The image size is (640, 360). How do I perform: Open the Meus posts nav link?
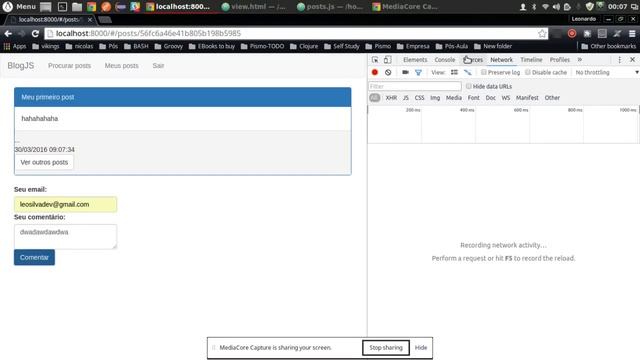click(x=122, y=66)
